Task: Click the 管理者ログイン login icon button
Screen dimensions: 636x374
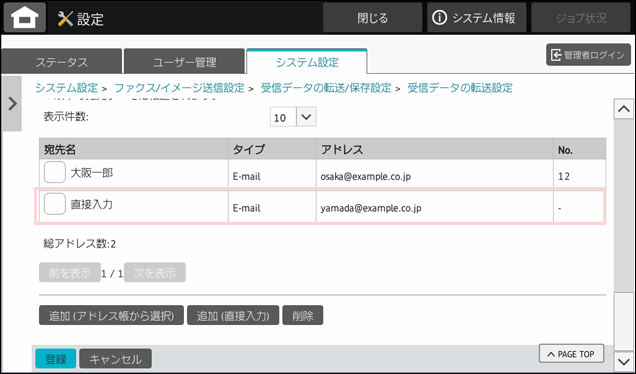Action: click(588, 55)
